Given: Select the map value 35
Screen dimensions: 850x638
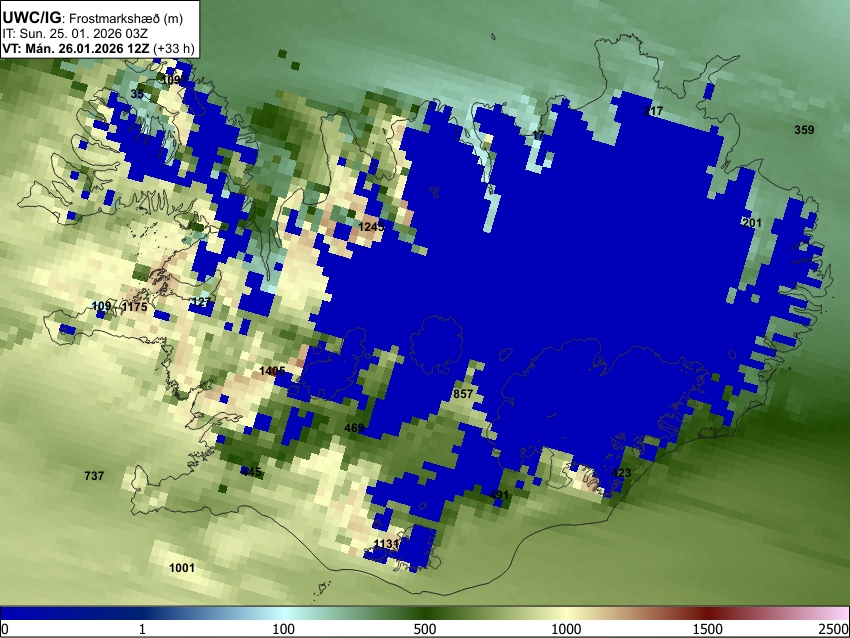Looking at the screenshot, I should point(137,94).
